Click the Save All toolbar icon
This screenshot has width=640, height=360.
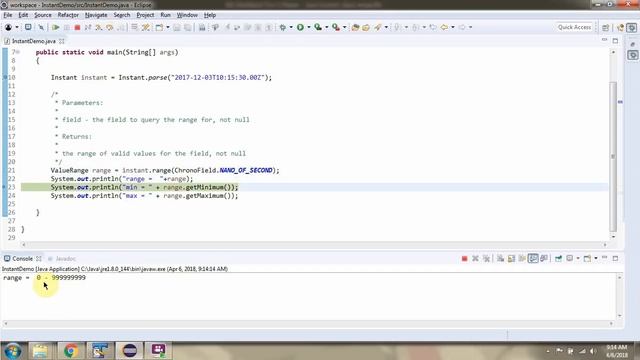[x=187, y=27]
